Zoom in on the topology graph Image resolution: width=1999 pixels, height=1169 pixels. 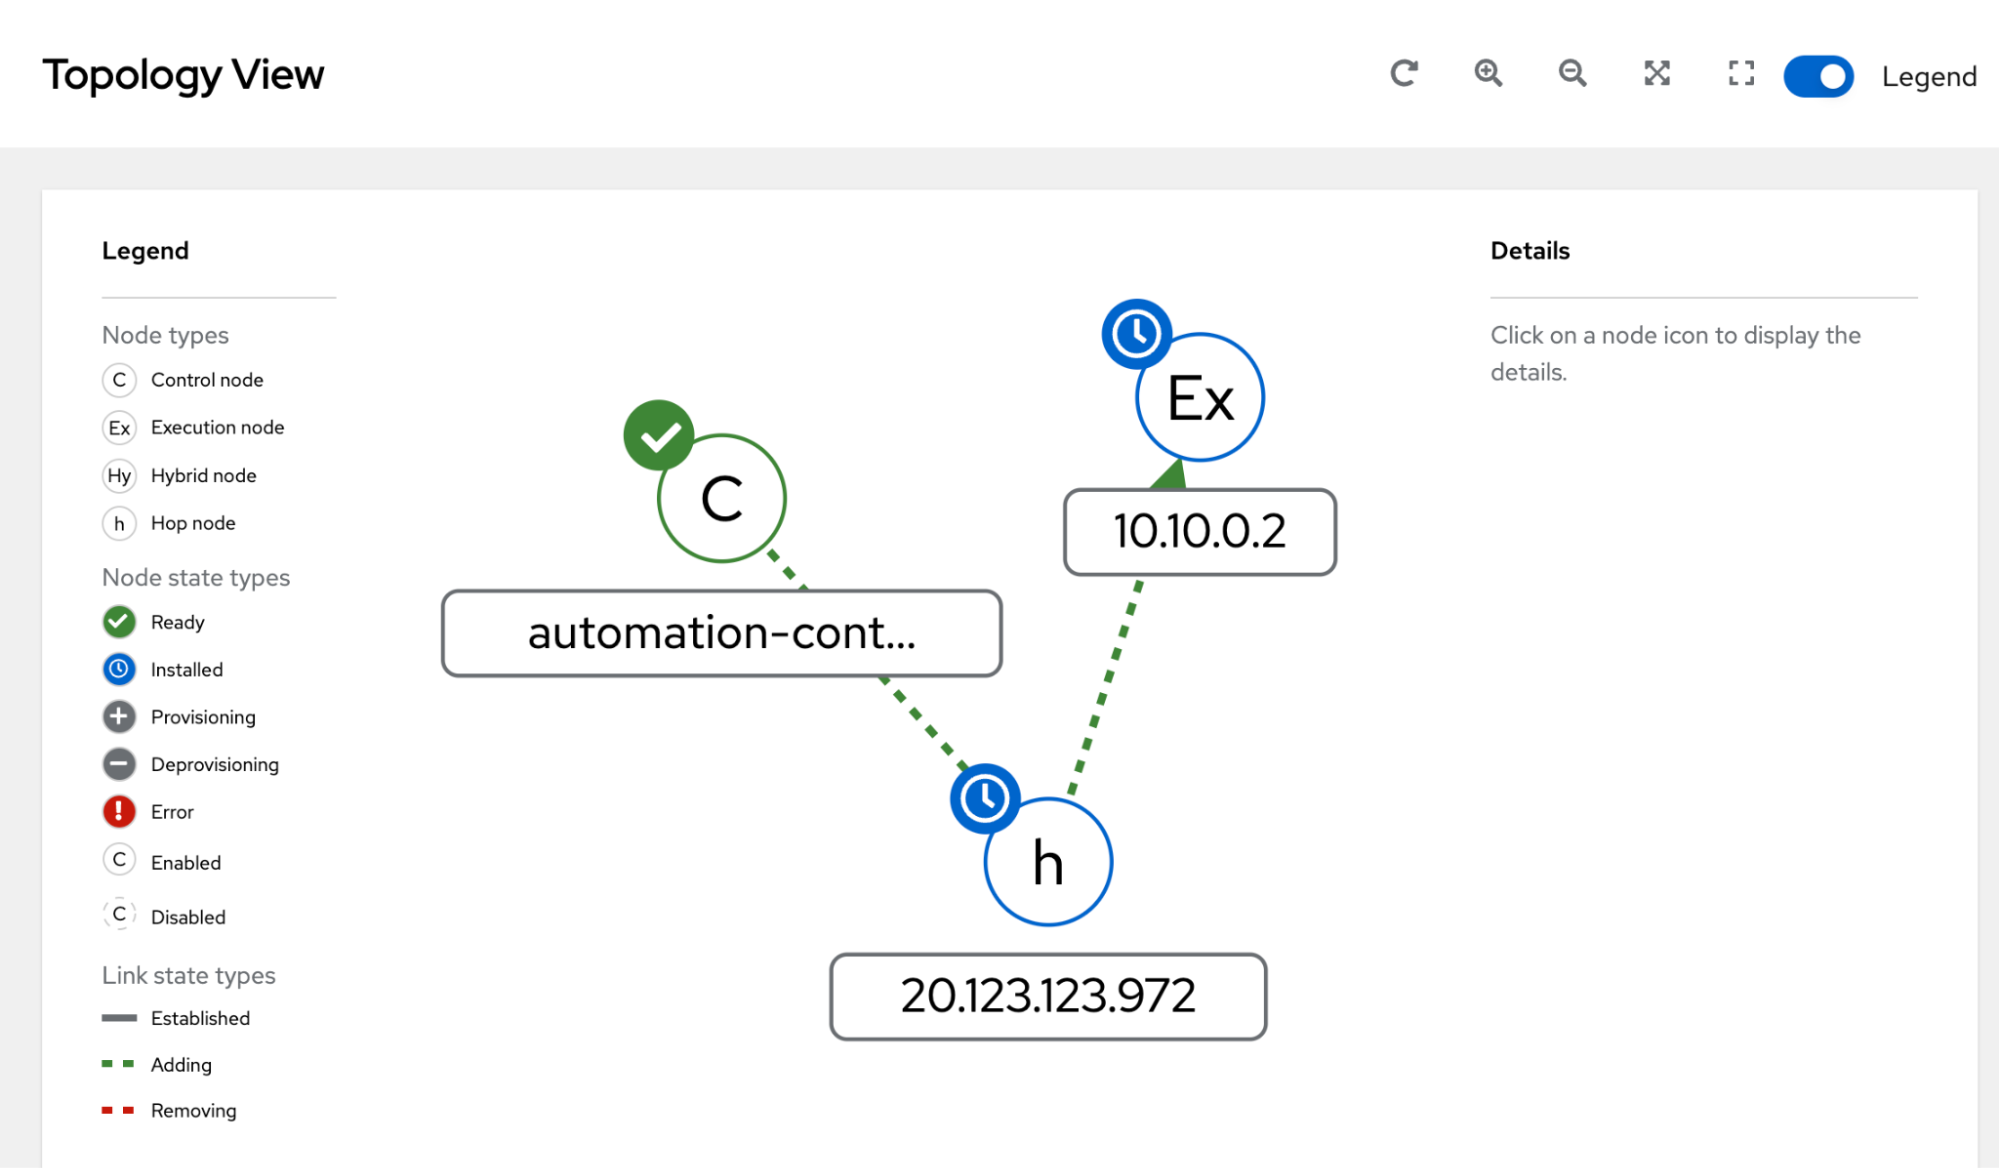(1488, 74)
